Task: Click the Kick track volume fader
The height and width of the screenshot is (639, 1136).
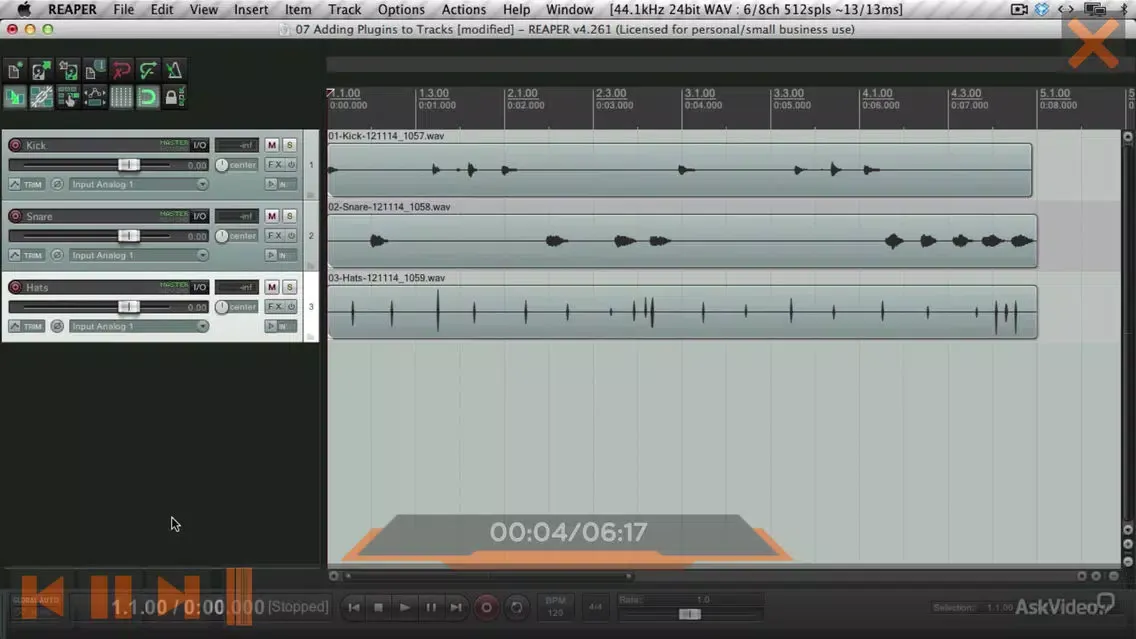Action: [129, 165]
